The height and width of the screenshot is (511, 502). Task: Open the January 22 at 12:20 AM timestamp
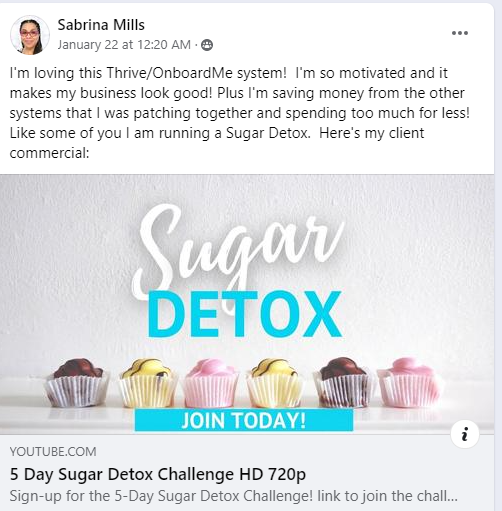[x=124, y=45]
